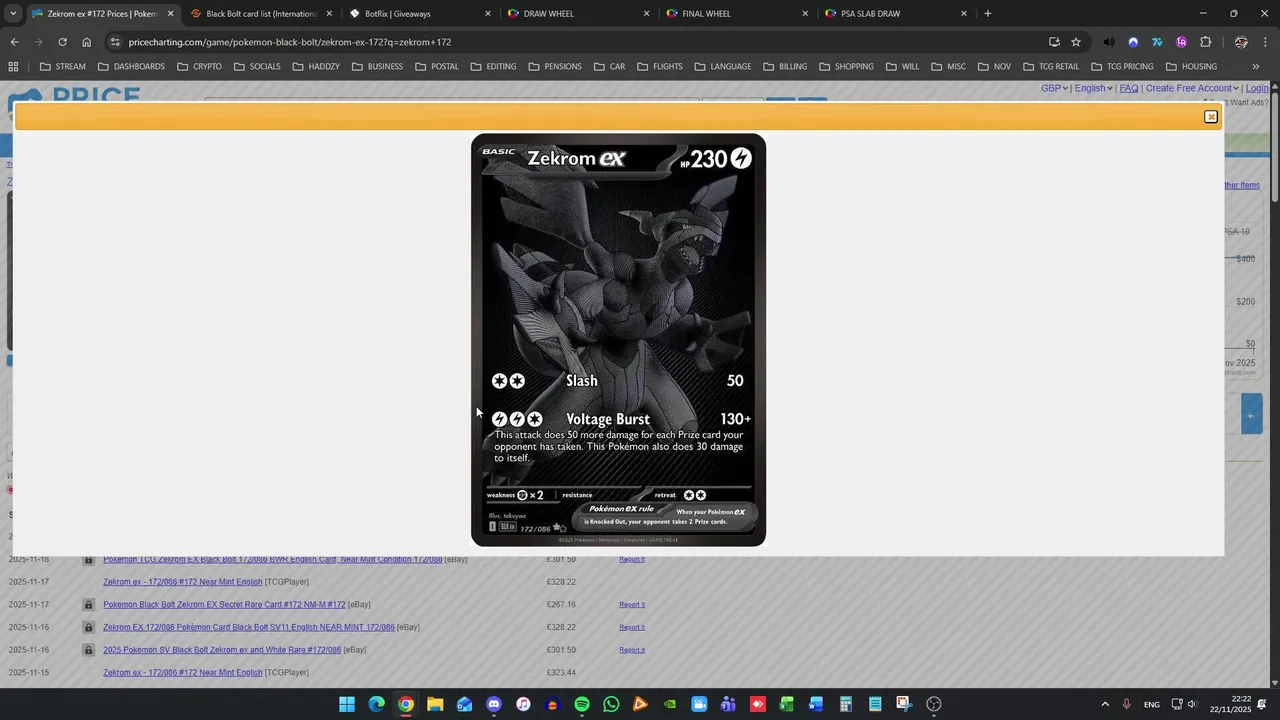Open OBS Studio from taskbar
The width and height of the screenshot is (1280, 720).
click(x=934, y=704)
